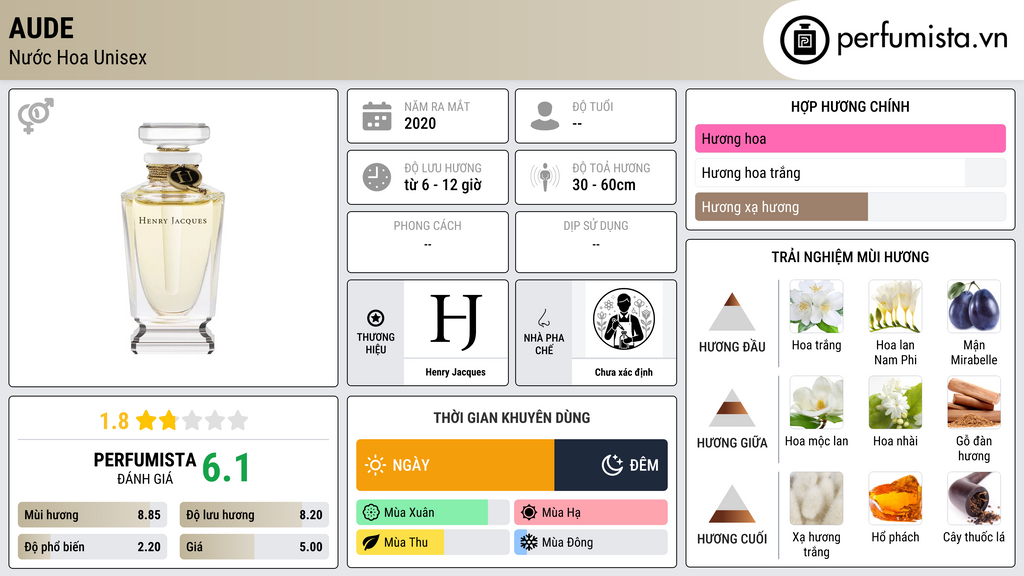This screenshot has height=576, width=1024.
Task: Click the ĐÊM night segment
Action: 611,465
